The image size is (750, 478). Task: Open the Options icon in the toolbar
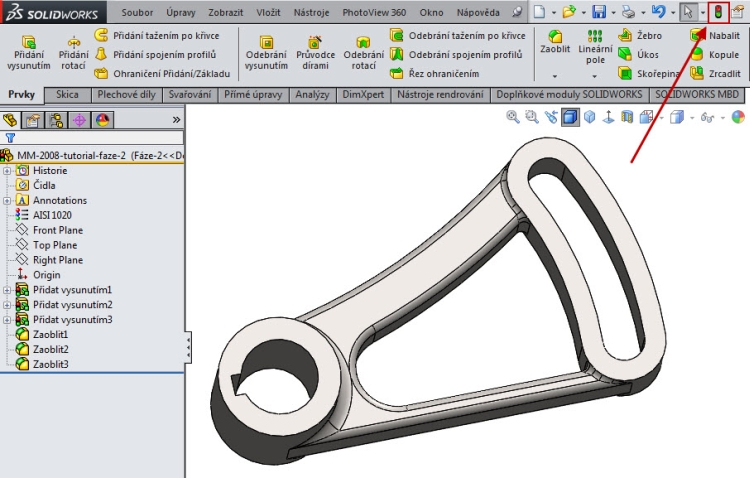click(x=738, y=12)
